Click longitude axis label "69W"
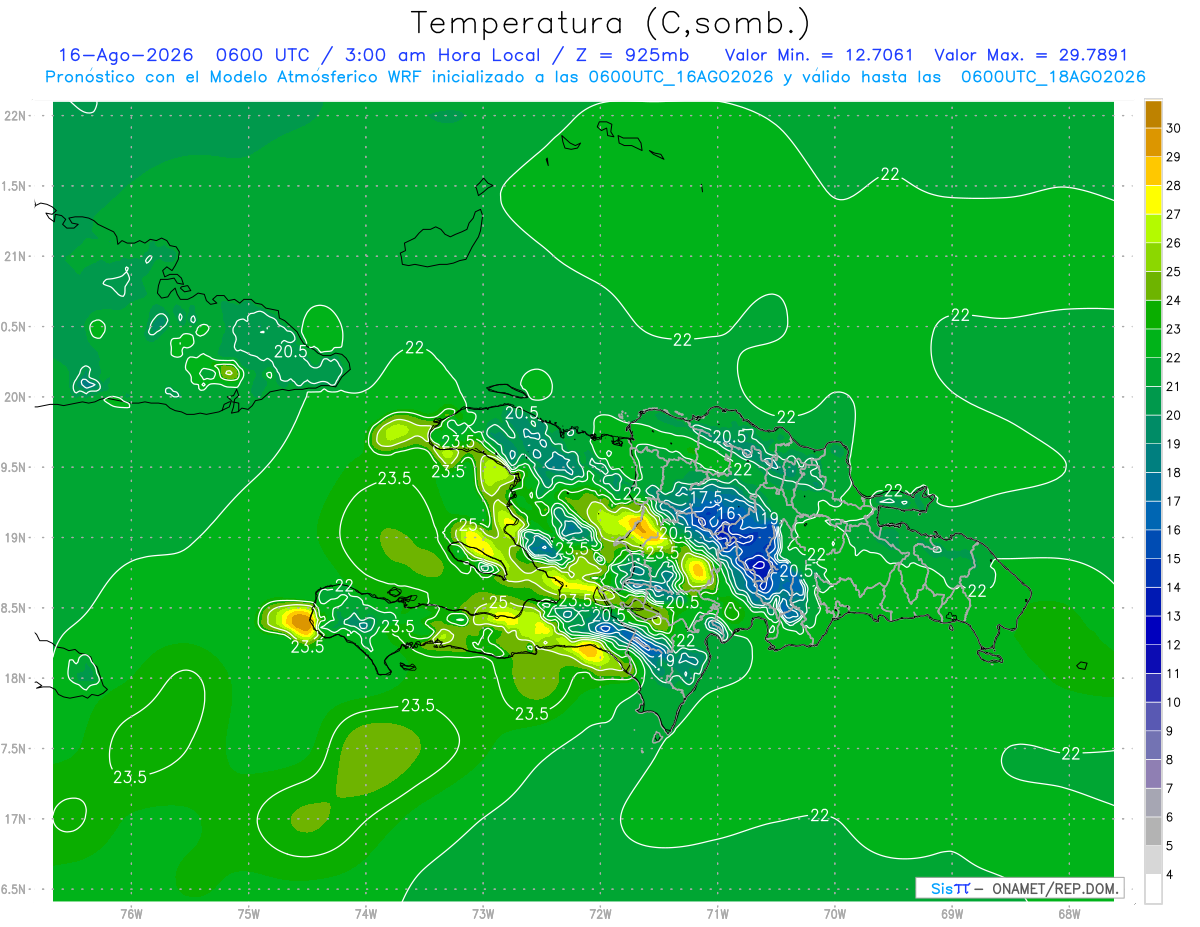This screenshot has height=927, width=1200. coord(951,914)
